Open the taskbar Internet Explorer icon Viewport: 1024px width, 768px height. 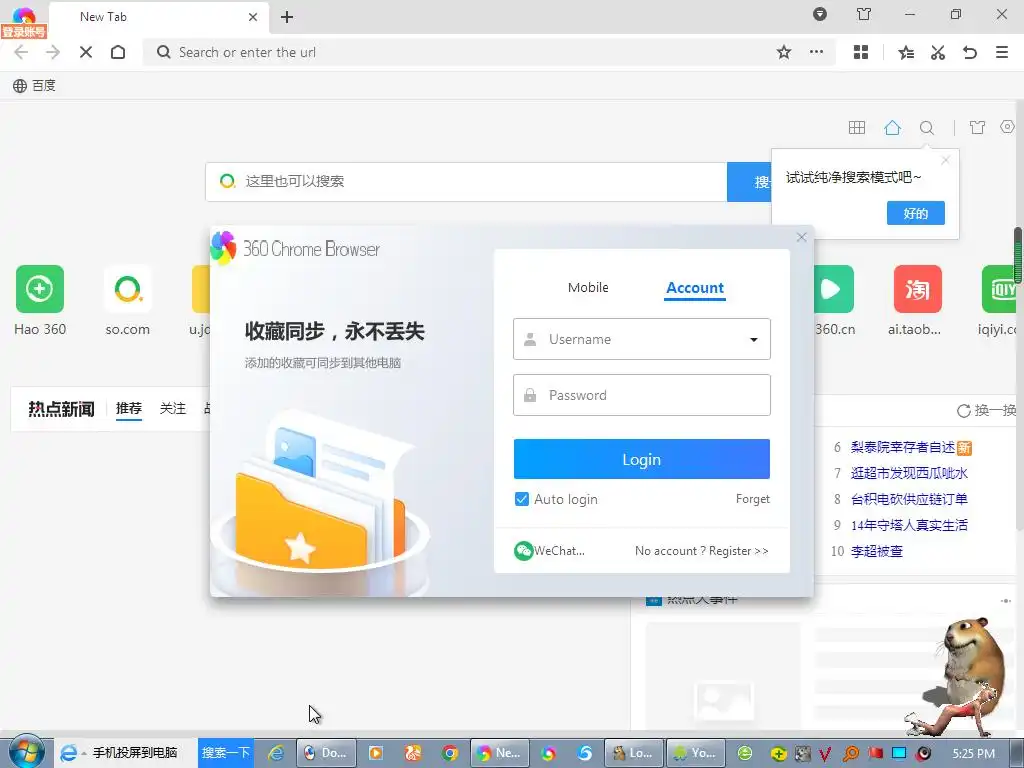coord(276,753)
